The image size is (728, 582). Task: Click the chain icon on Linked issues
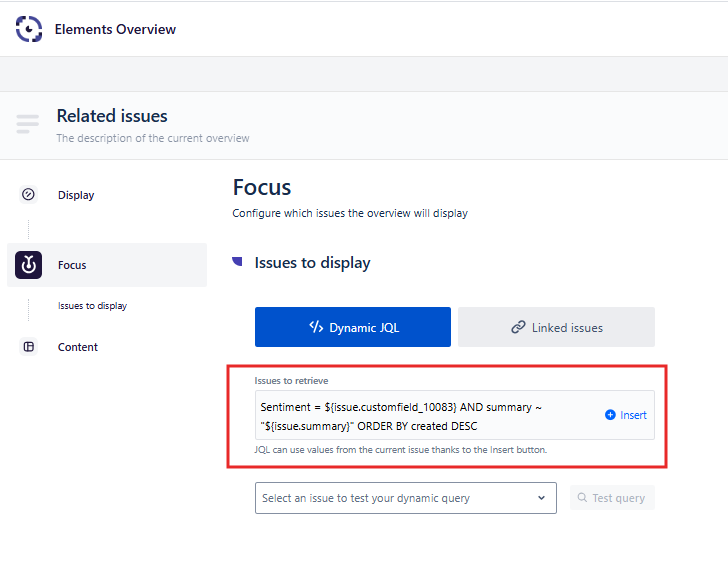click(518, 327)
